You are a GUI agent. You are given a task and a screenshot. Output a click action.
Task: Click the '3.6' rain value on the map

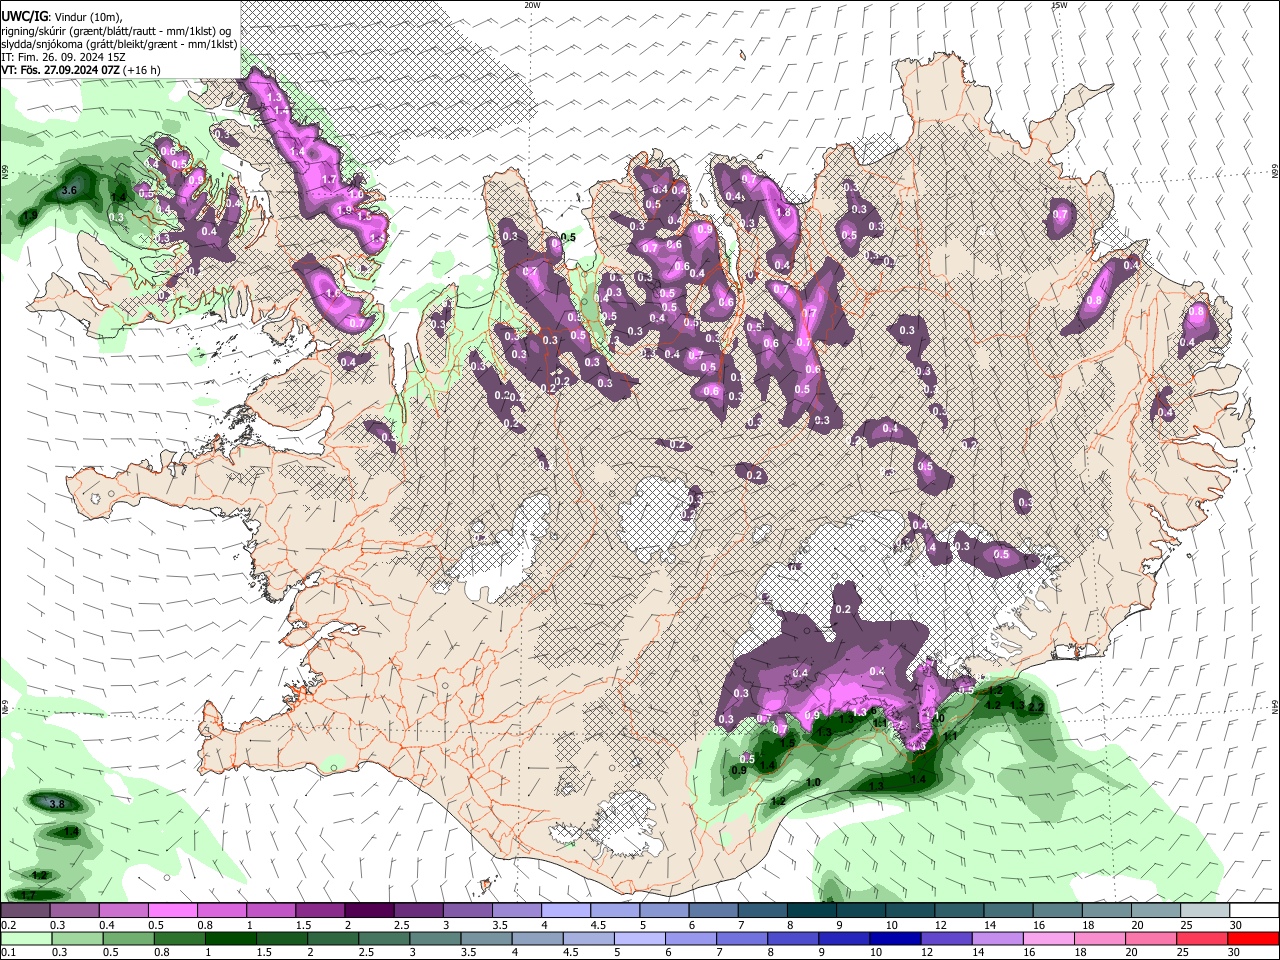(x=69, y=190)
